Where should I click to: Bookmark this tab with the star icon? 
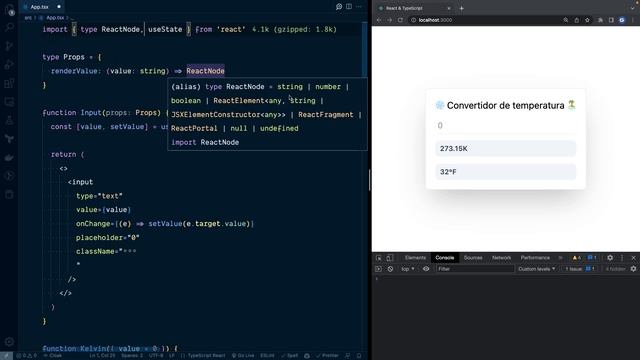(x=587, y=20)
